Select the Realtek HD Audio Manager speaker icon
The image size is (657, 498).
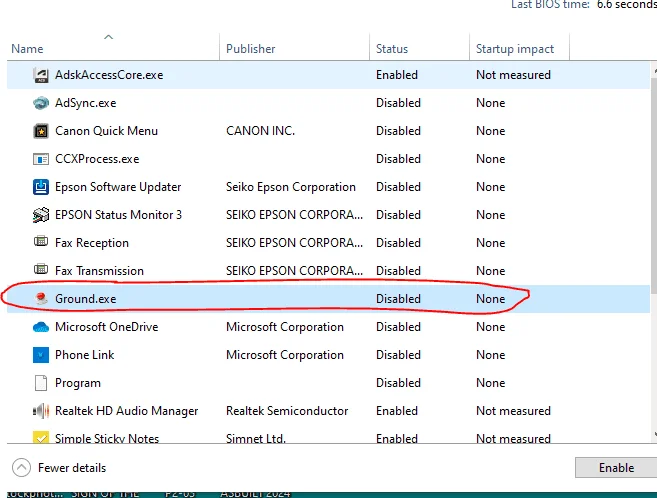tap(41, 411)
